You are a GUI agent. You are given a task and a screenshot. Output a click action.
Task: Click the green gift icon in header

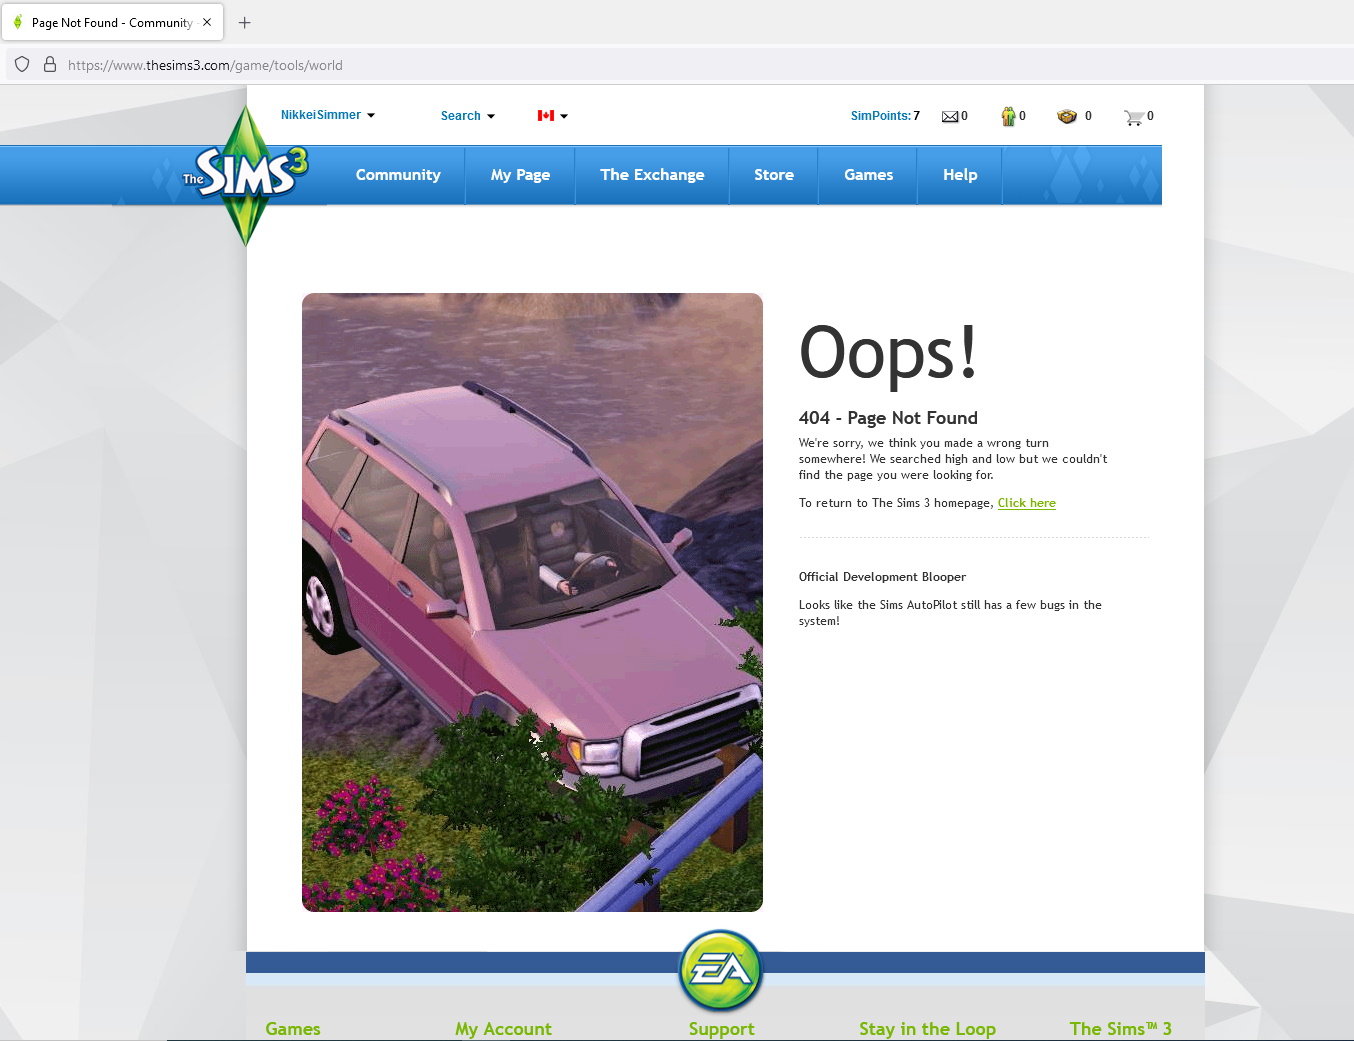(x=1008, y=116)
